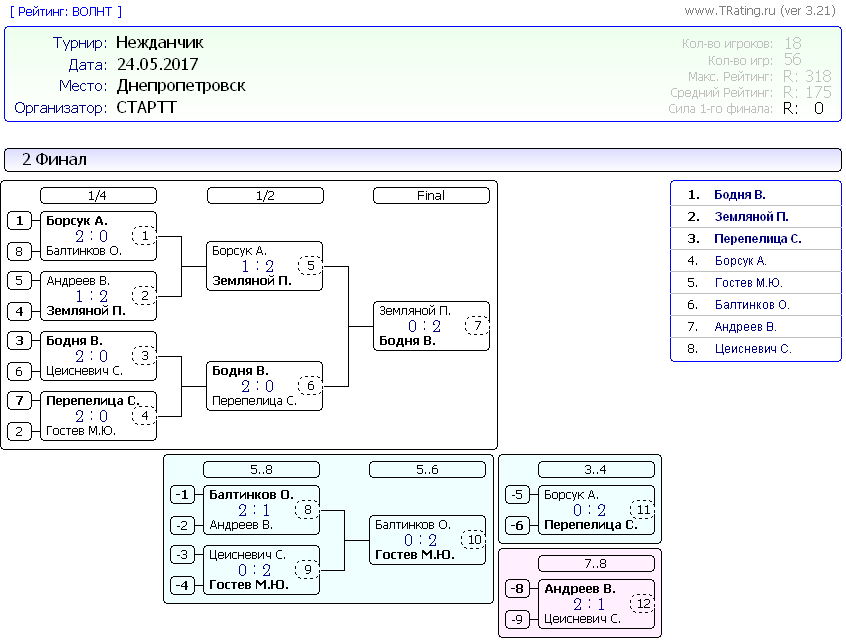846x642 pixels.
Task: Select the 1/4 round header
Action: coord(98,196)
